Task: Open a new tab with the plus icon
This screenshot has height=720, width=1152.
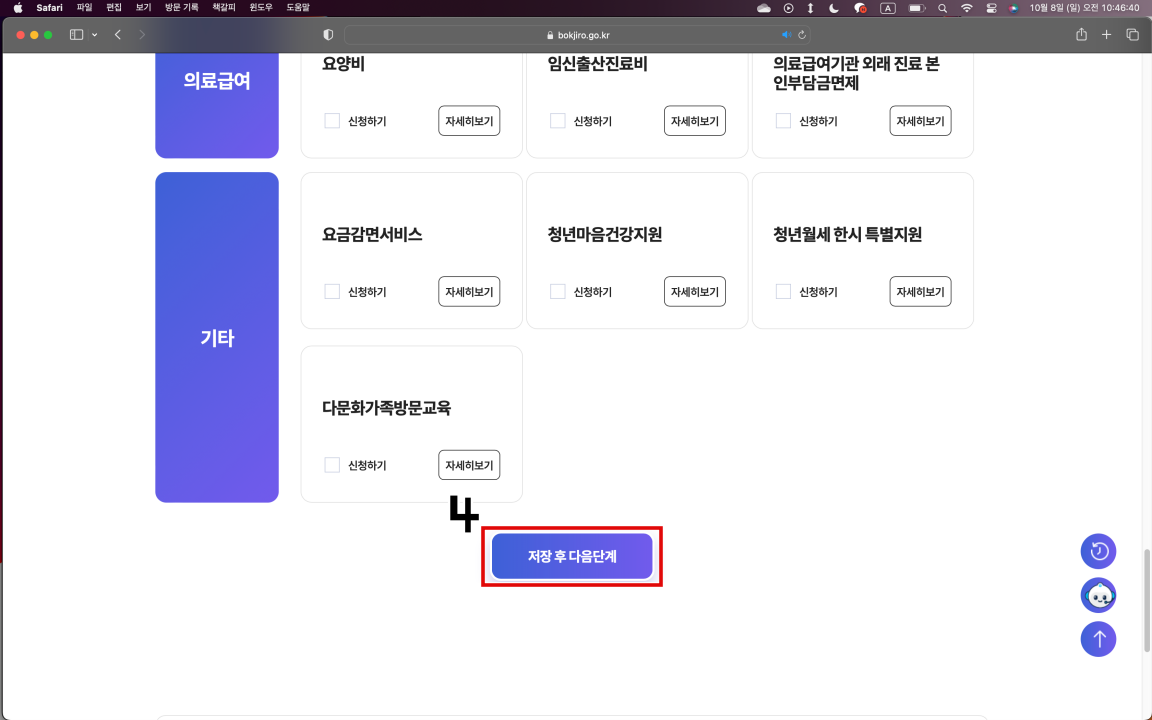Action: [x=1106, y=33]
